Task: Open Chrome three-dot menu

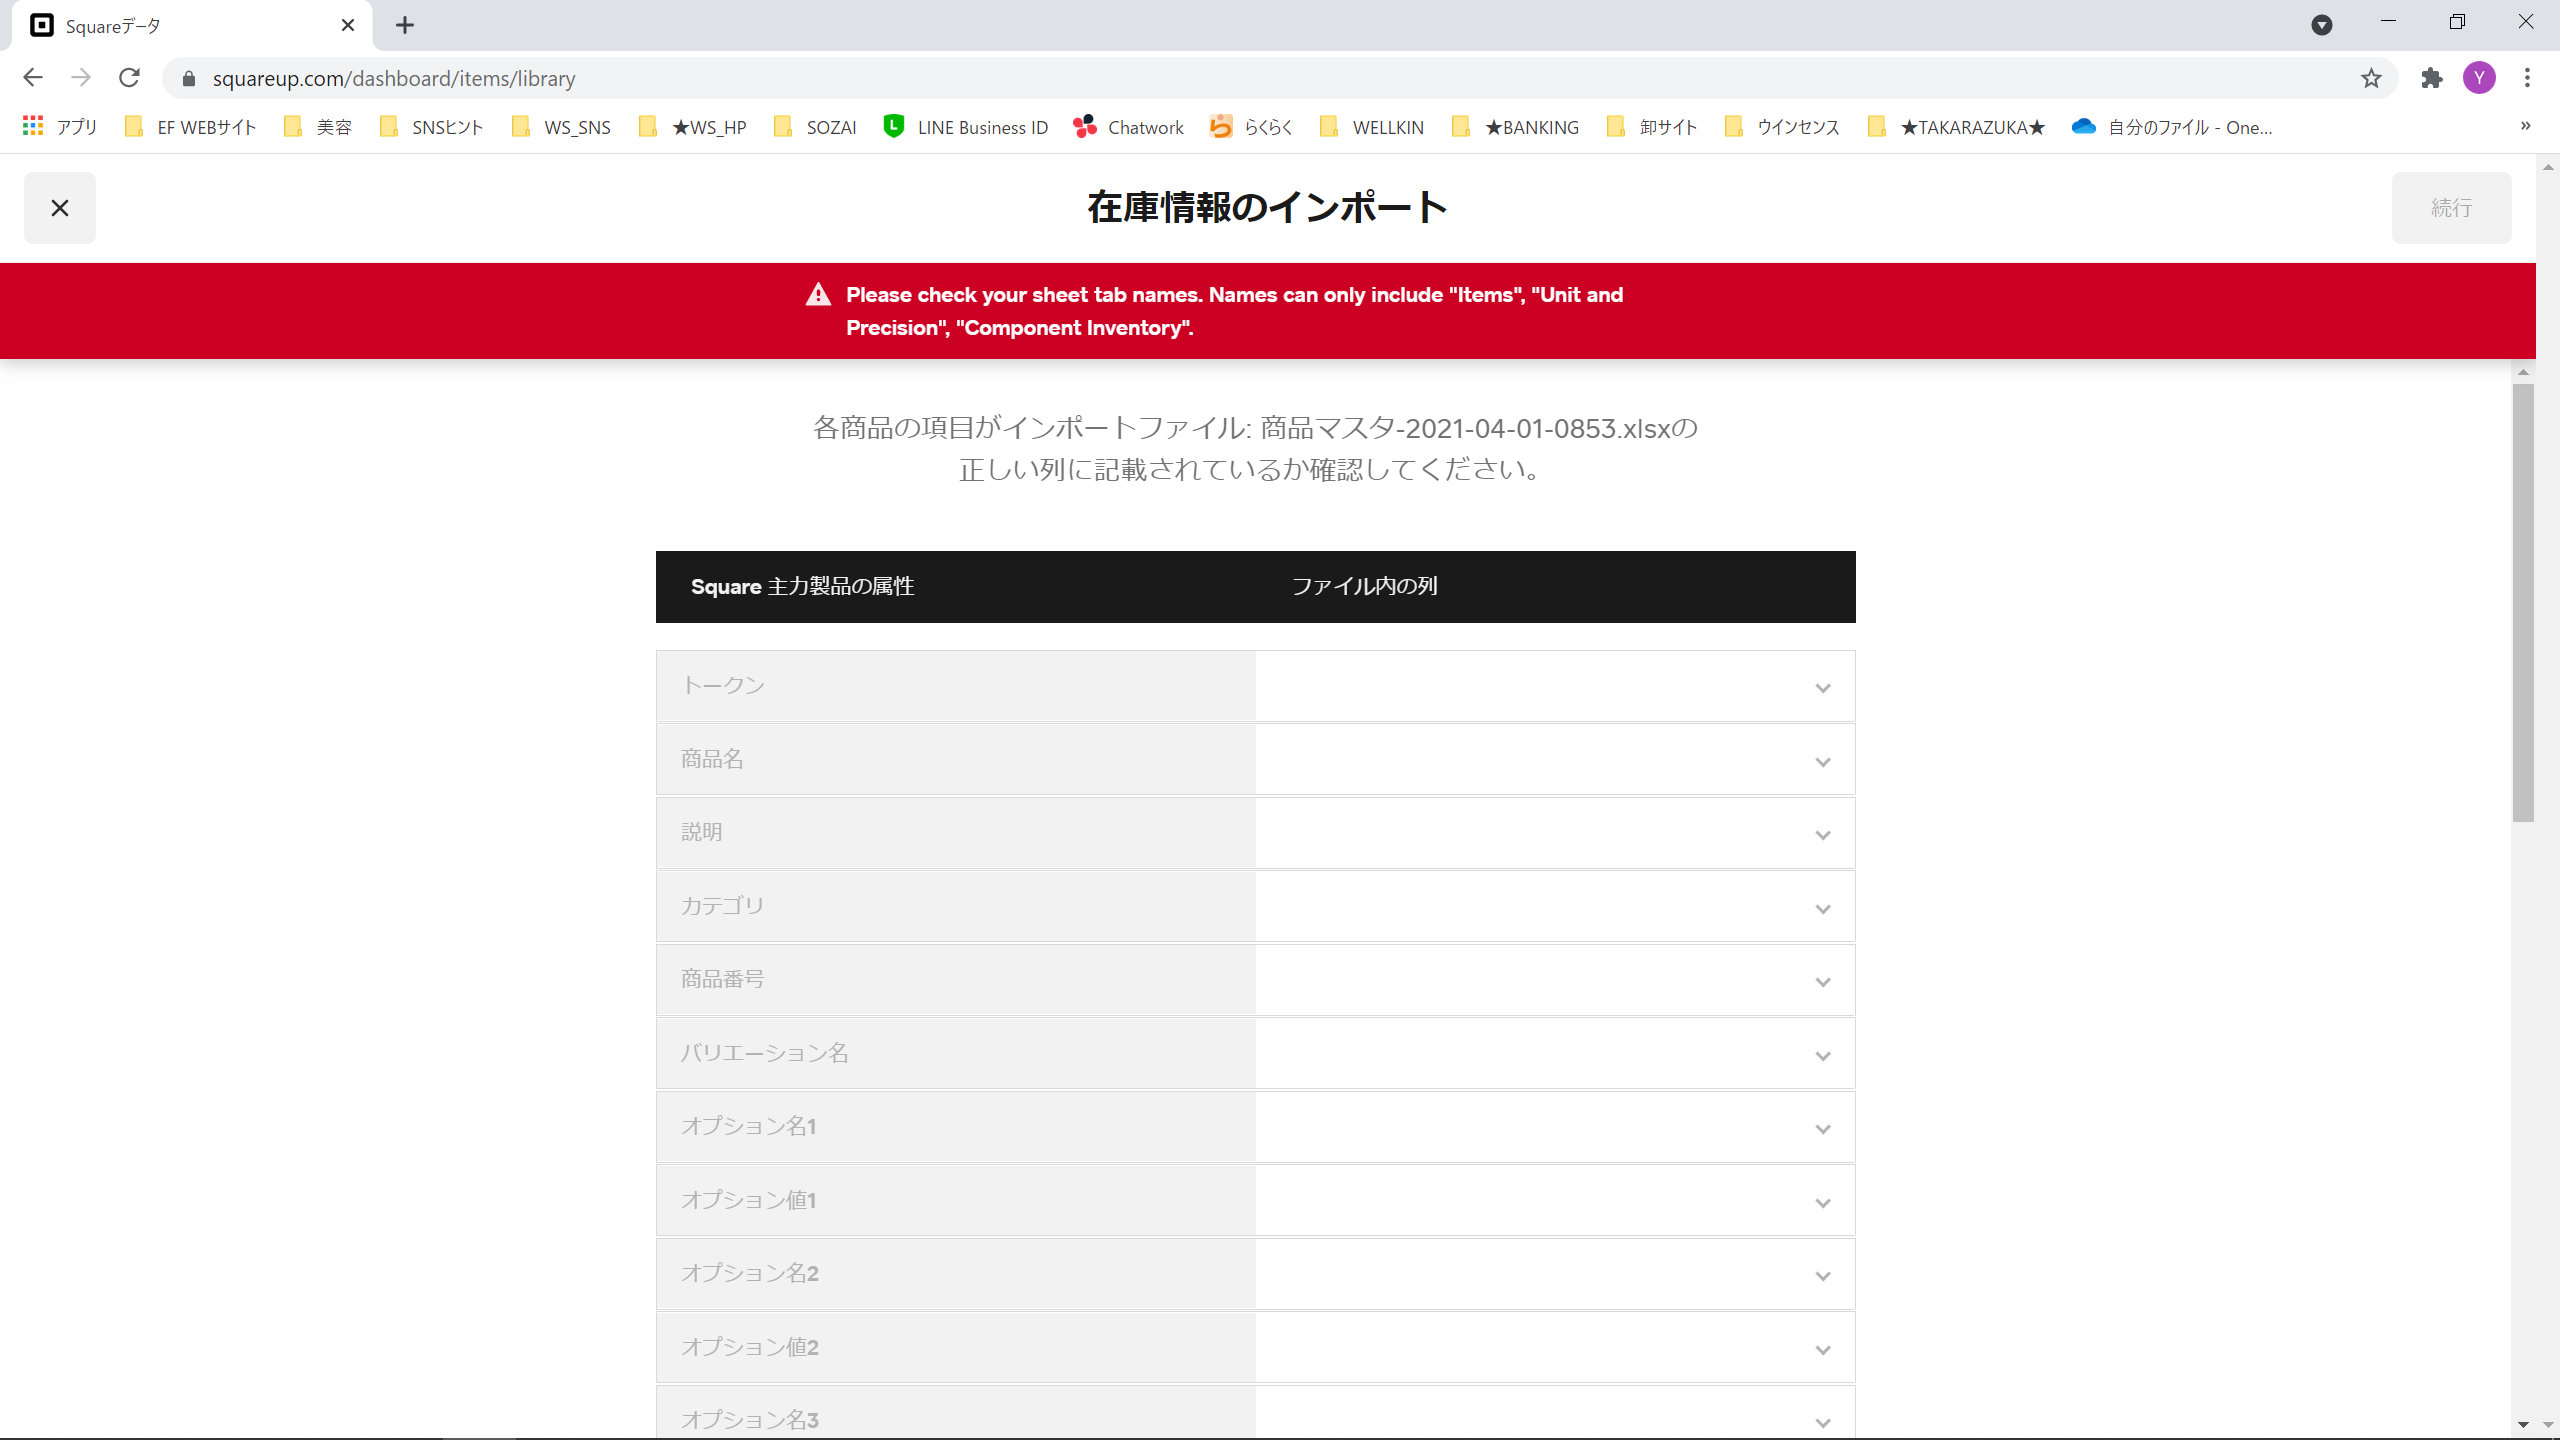Action: (2527, 78)
